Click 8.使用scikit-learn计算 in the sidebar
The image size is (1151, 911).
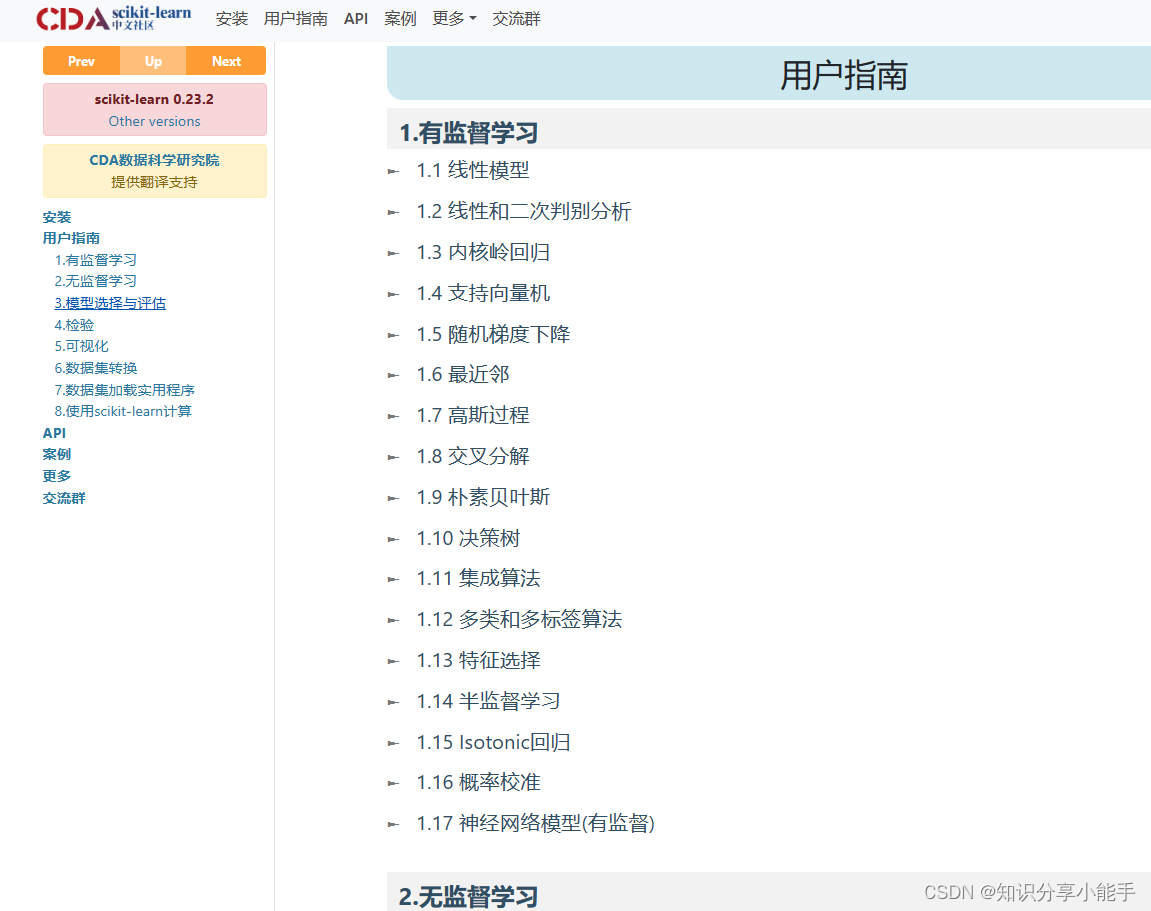(x=123, y=410)
